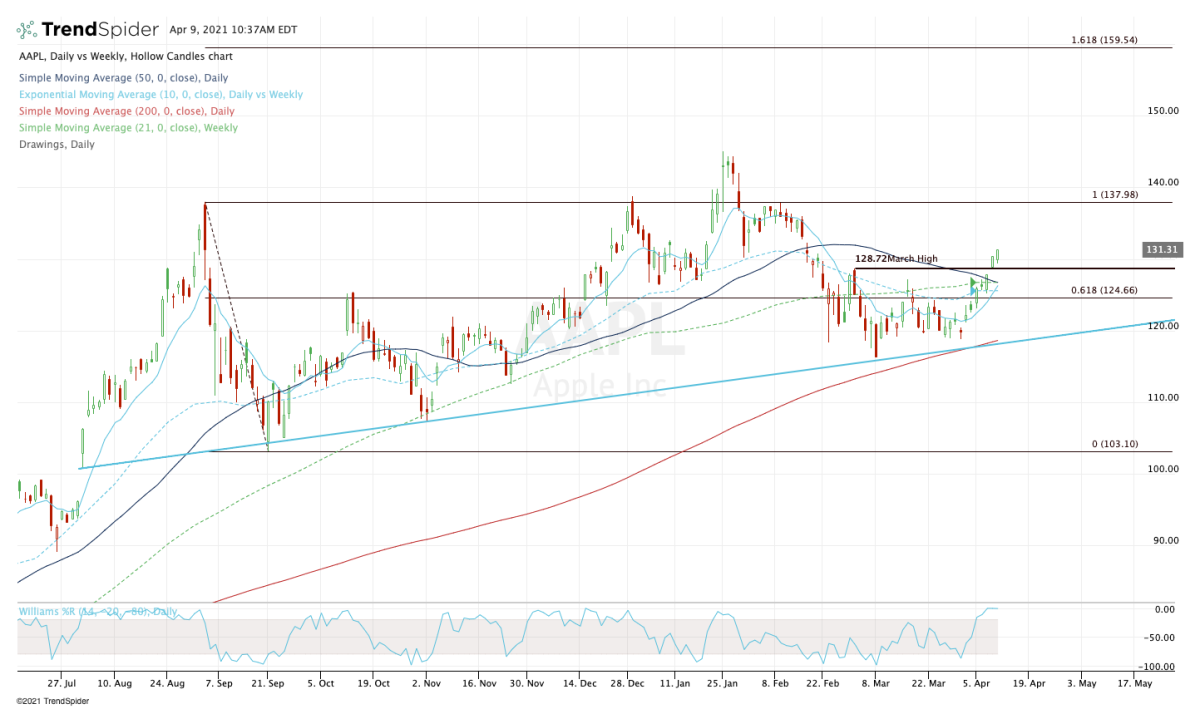Click the 128.72 March High annotation
The width and height of the screenshot is (1200, 709).
[x=897, y=258]
